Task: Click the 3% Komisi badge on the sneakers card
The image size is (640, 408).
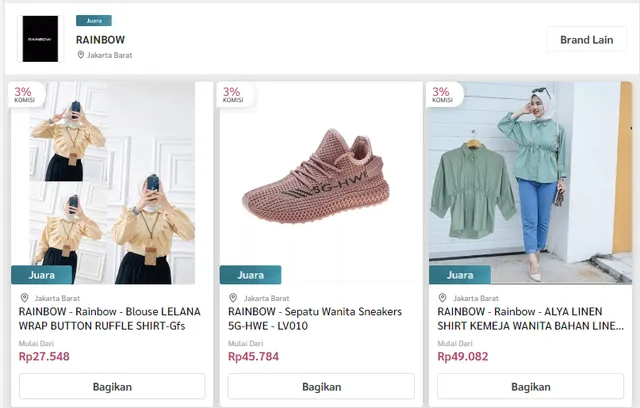Action: (233, 94)
